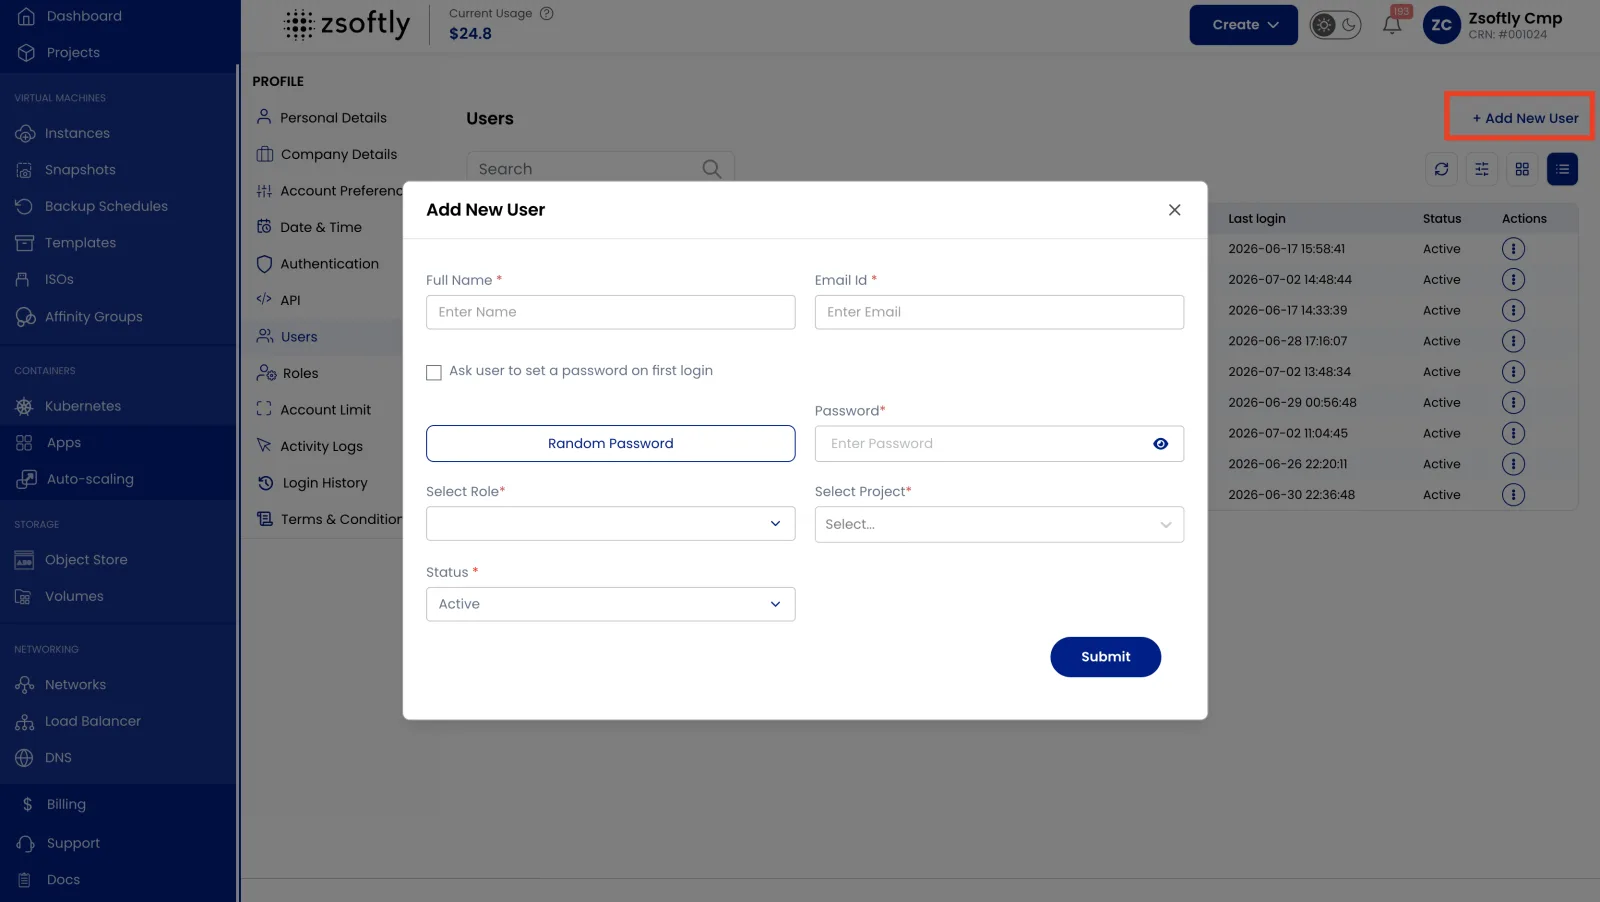Click the Random Password button

610,443
